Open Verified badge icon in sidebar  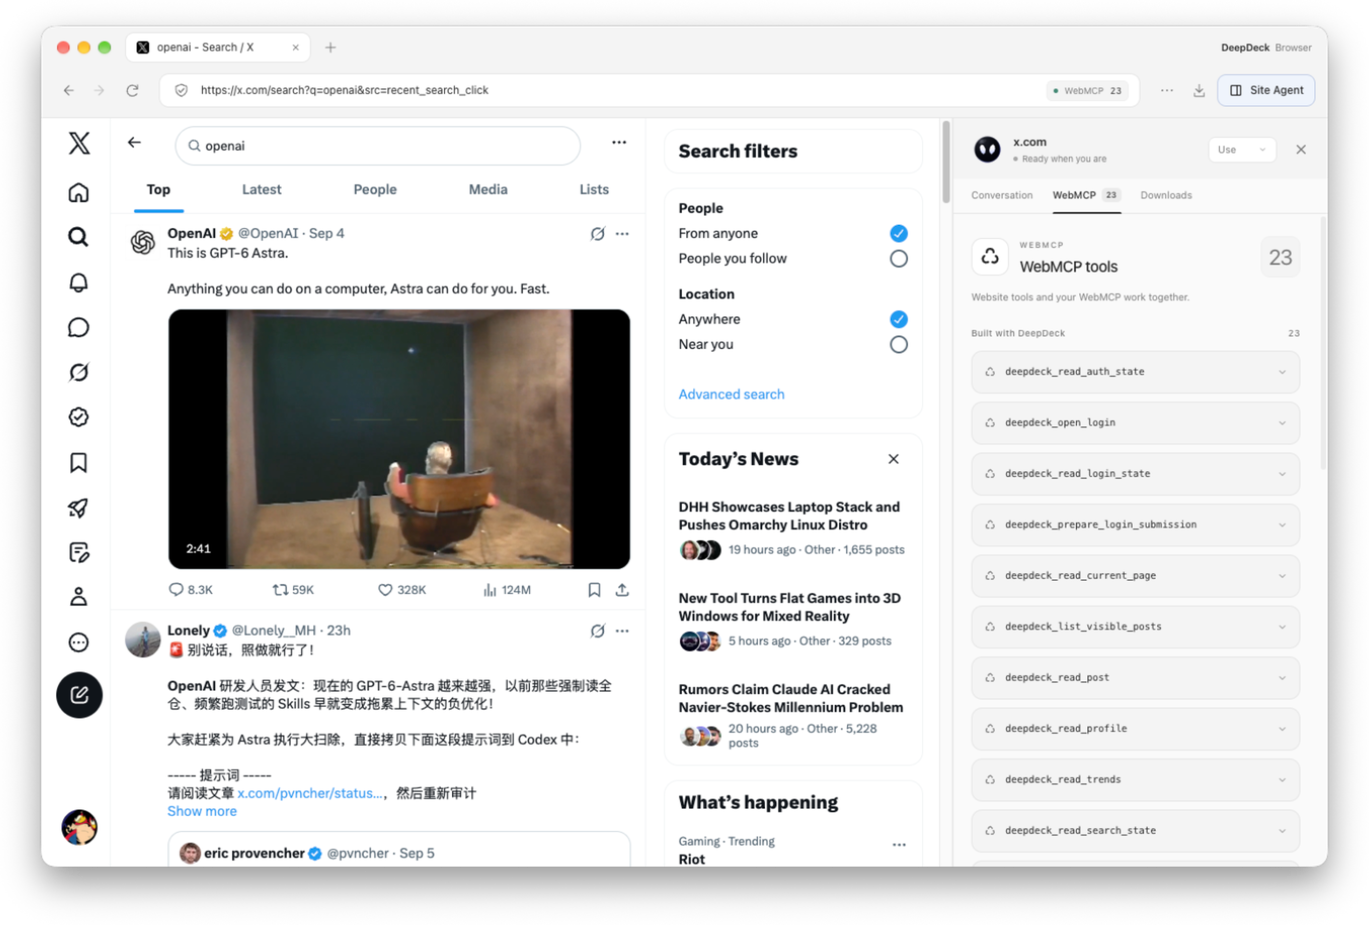[79, 417]
